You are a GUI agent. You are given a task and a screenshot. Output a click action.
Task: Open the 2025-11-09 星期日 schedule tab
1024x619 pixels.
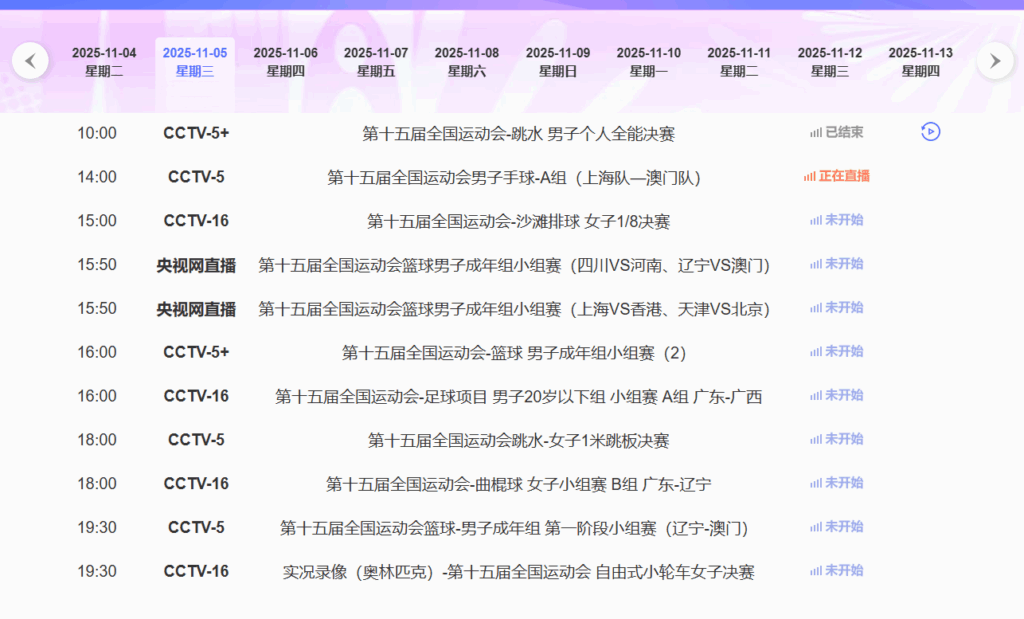pyautogui.click(x=558, y=62)
